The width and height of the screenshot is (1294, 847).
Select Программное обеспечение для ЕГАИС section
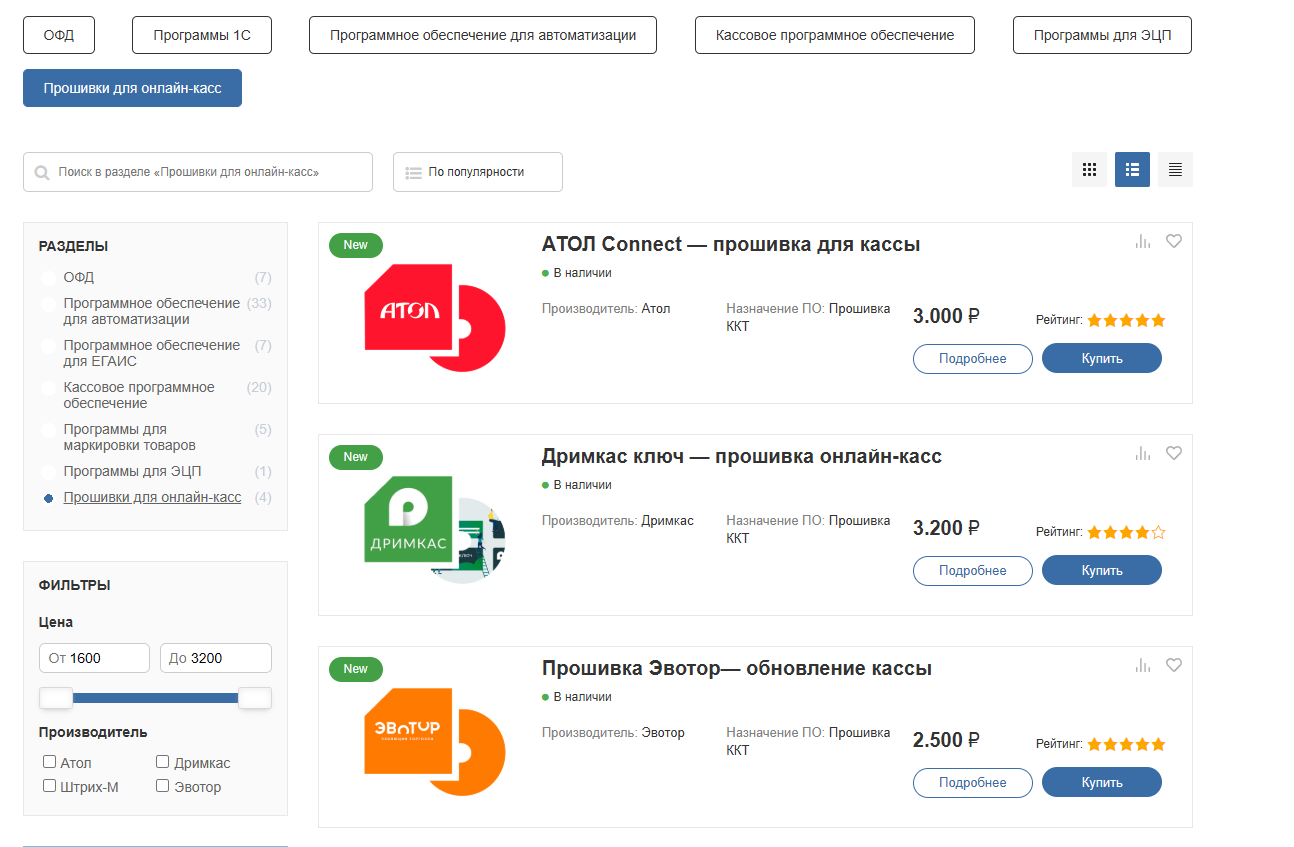click(152, 353)
